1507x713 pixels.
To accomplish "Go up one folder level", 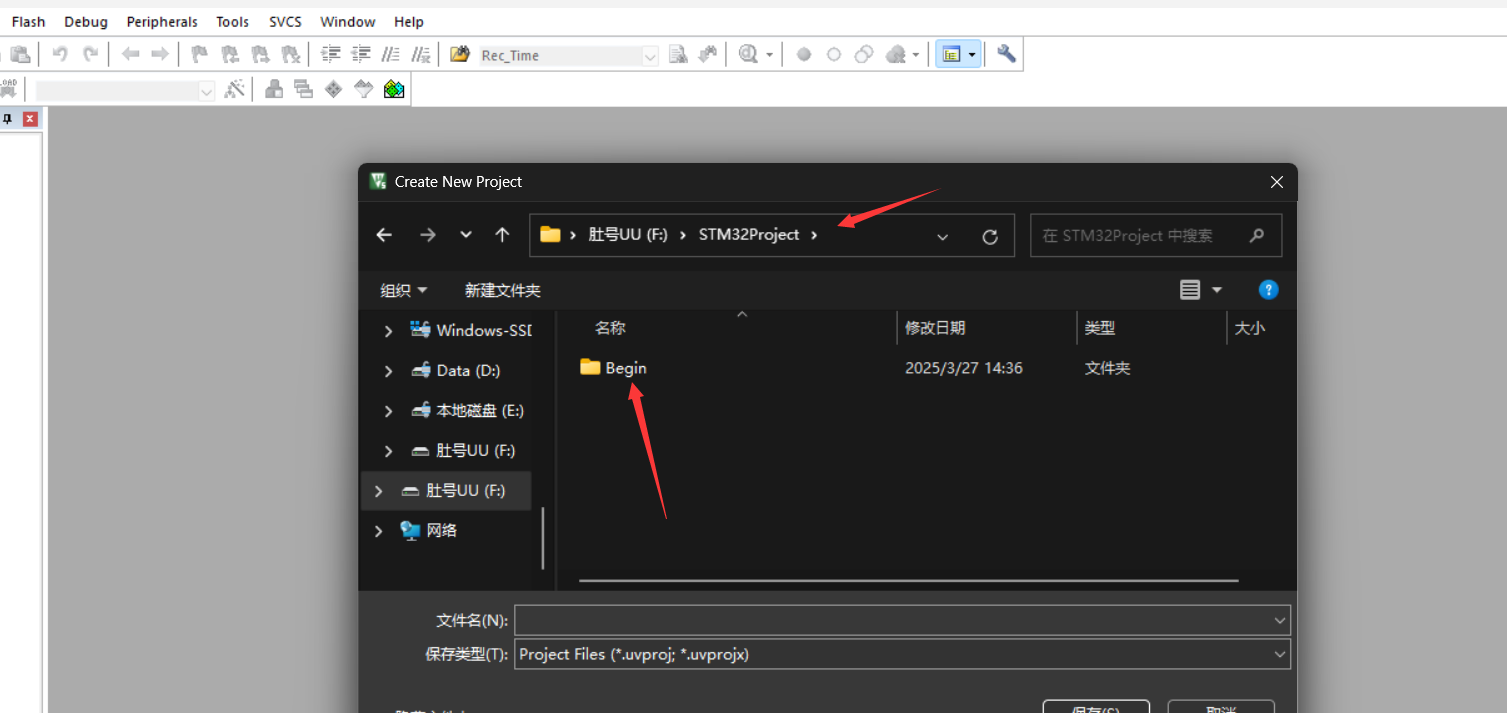I will coord(502,235).
